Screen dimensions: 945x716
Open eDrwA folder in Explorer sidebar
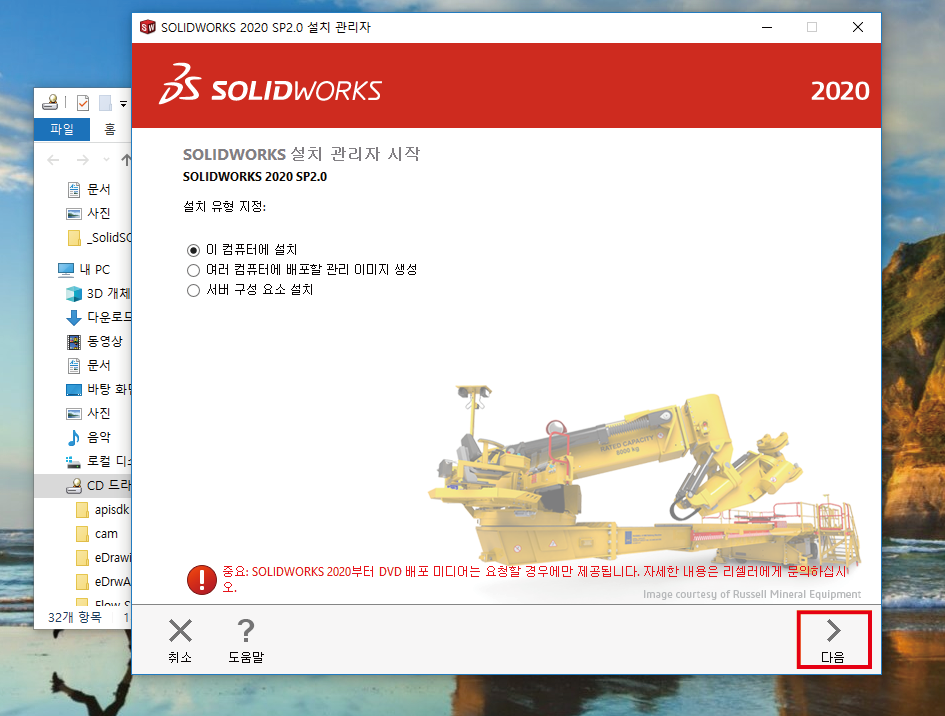pyautogui.click(x=103, y=582)
